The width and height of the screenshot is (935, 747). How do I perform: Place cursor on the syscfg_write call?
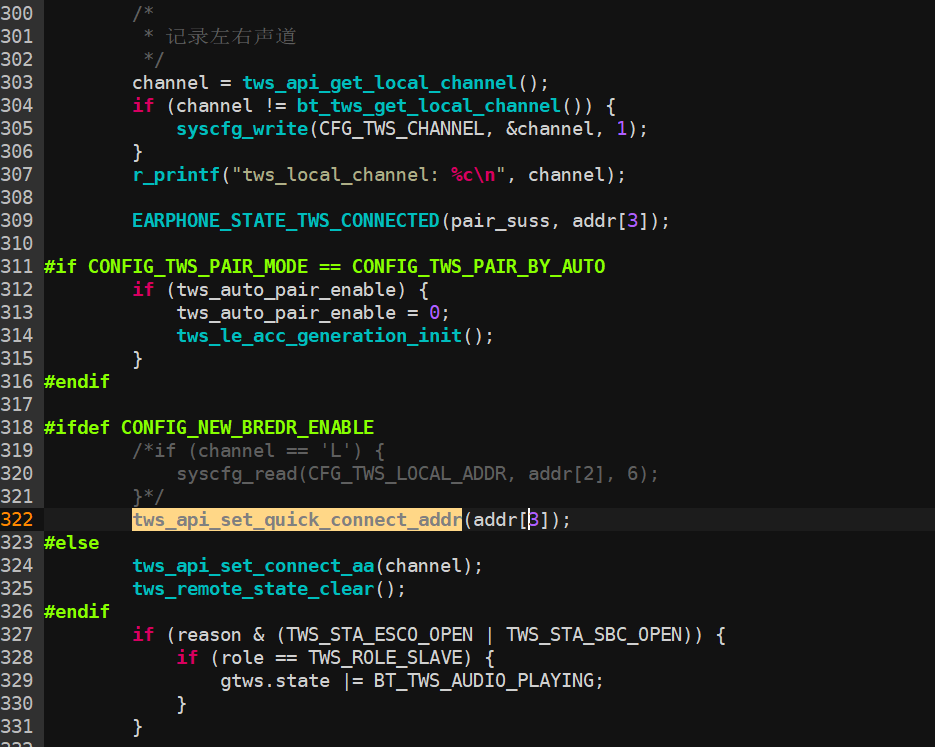coord(242,129)
